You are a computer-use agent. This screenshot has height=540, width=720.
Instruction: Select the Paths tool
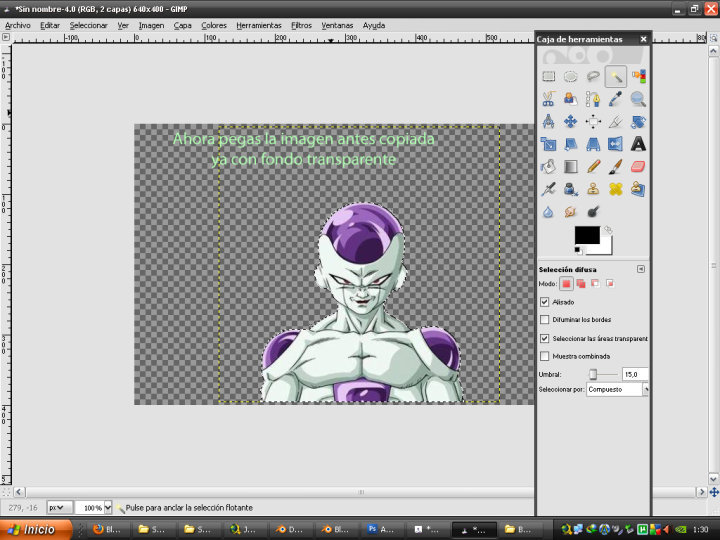point(593,99)
